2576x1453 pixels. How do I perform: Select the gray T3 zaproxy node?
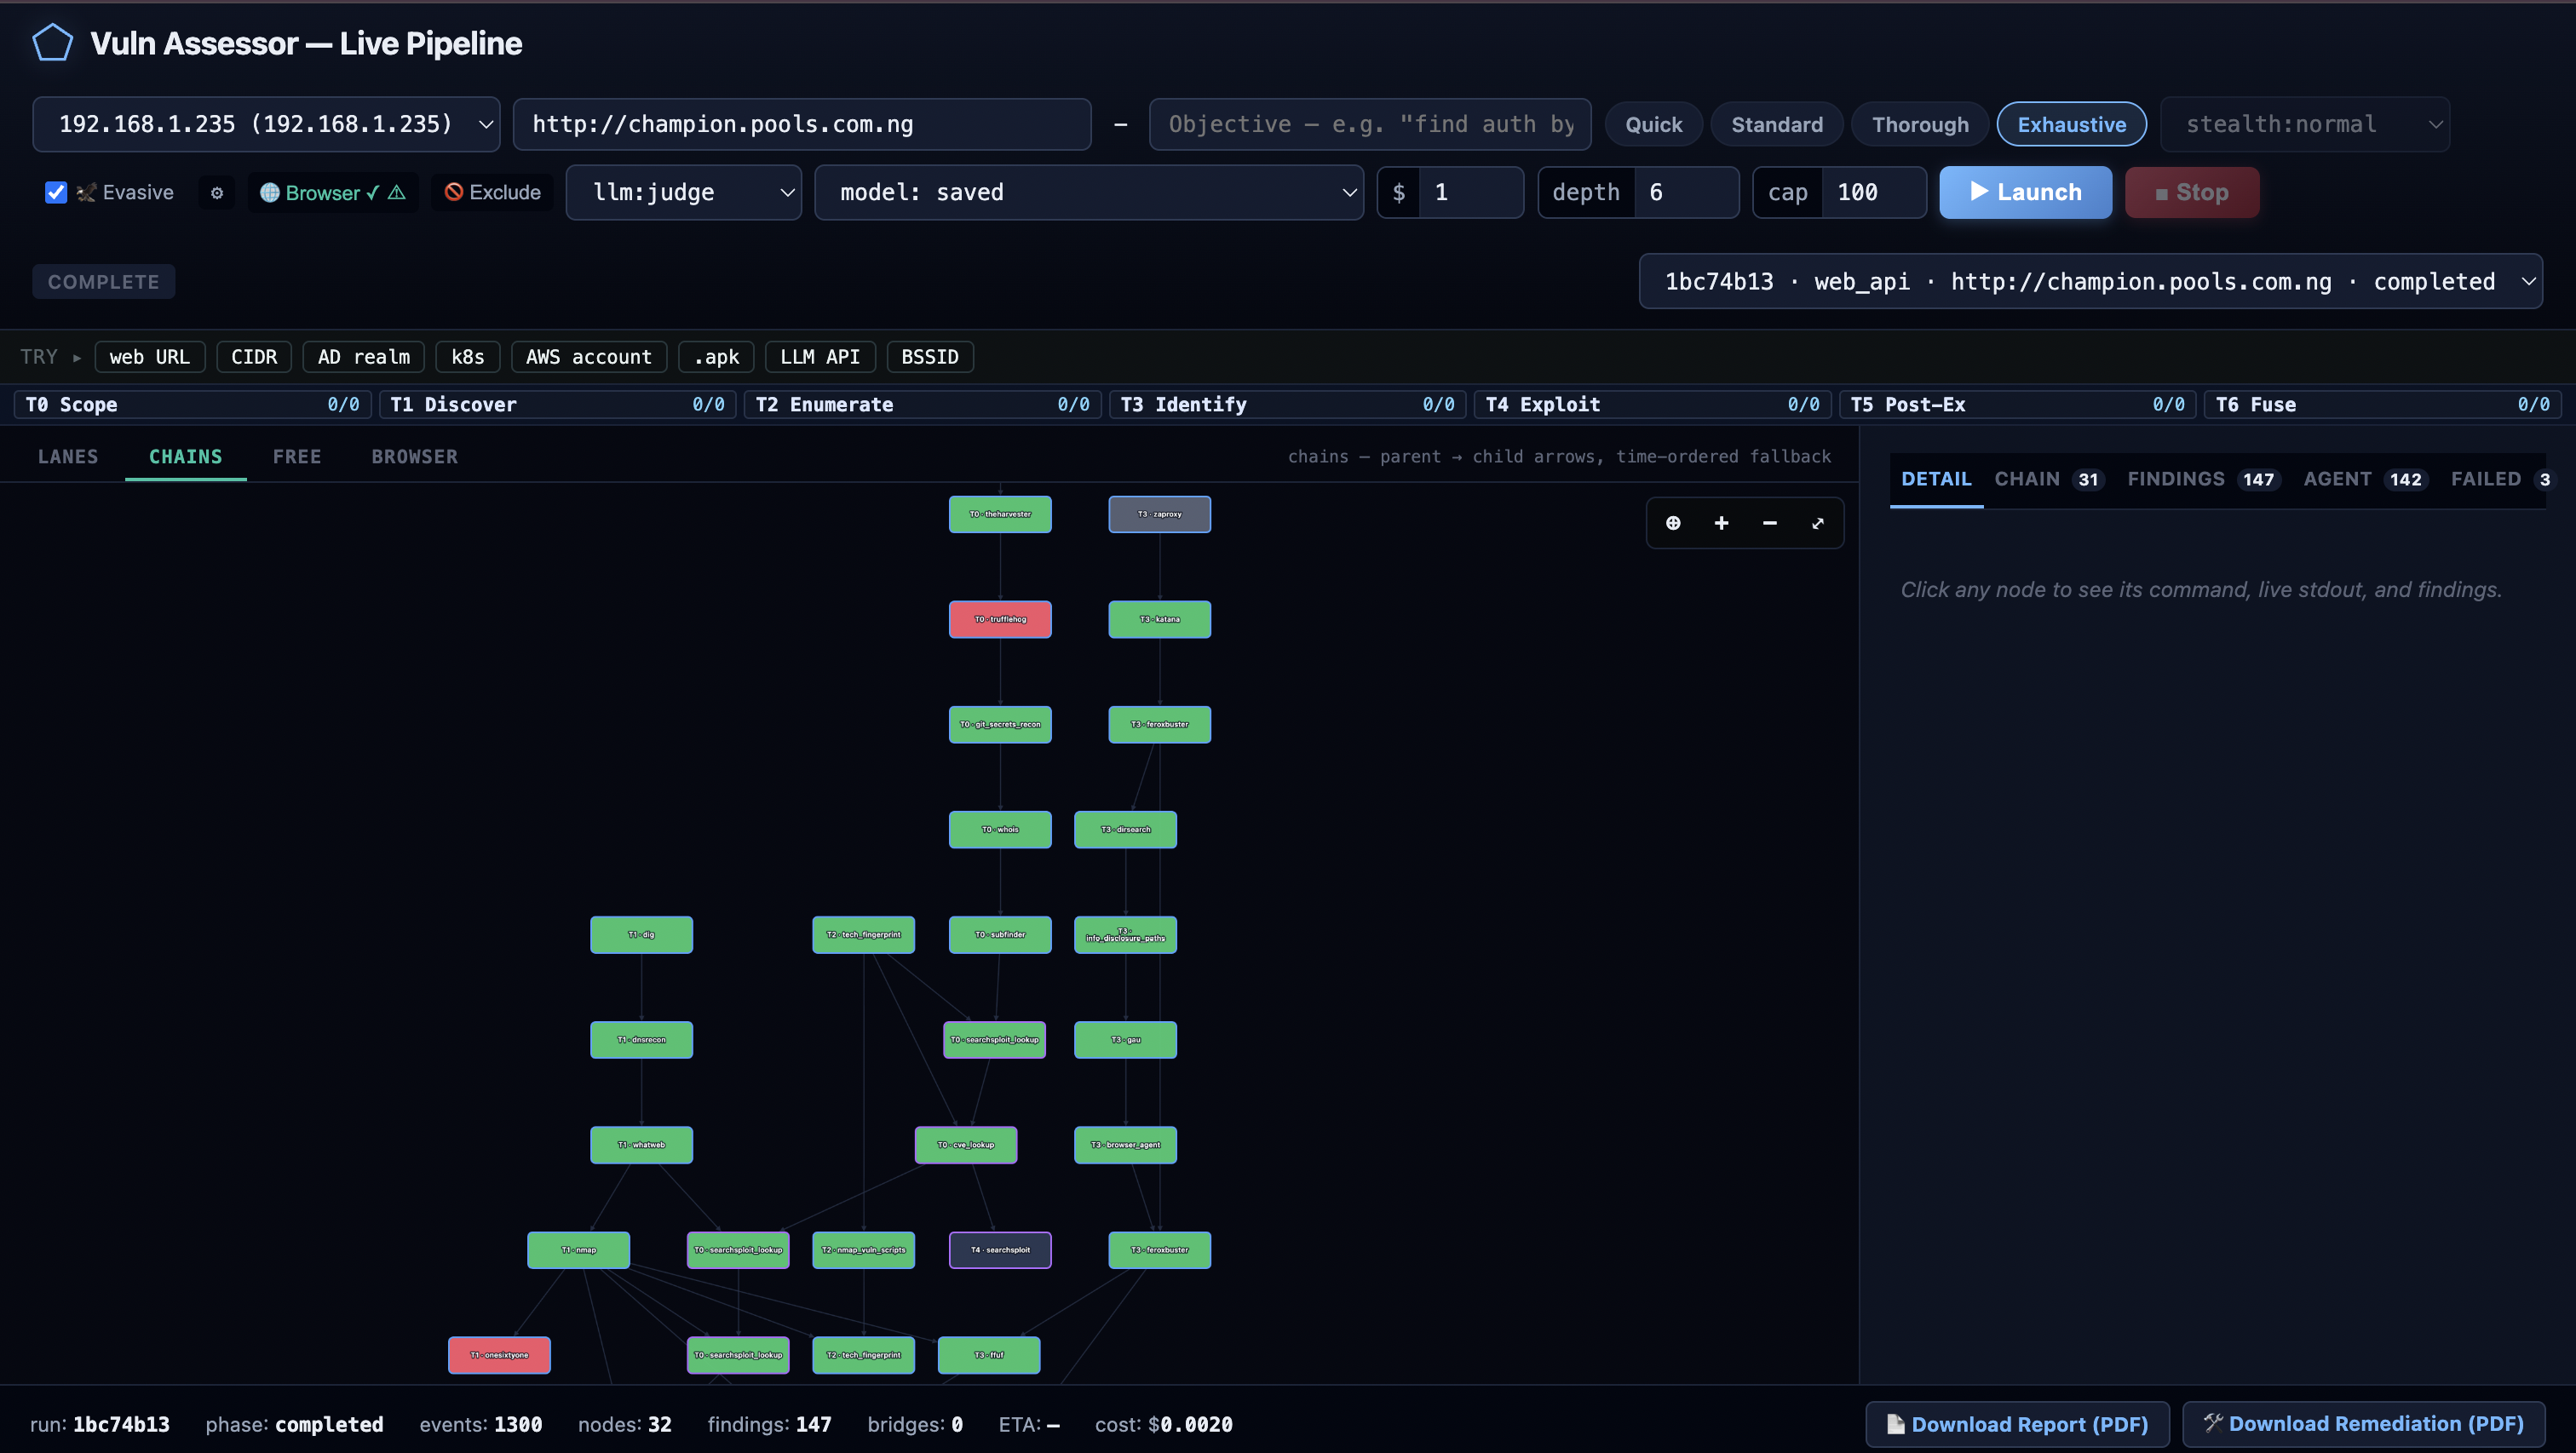click(1159, 514)
